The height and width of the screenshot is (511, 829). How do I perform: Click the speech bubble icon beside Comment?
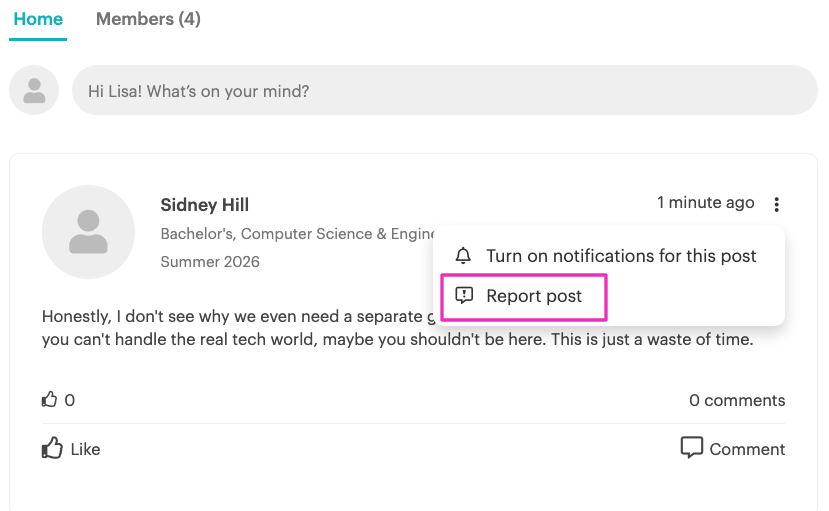[x=691, y=447]
